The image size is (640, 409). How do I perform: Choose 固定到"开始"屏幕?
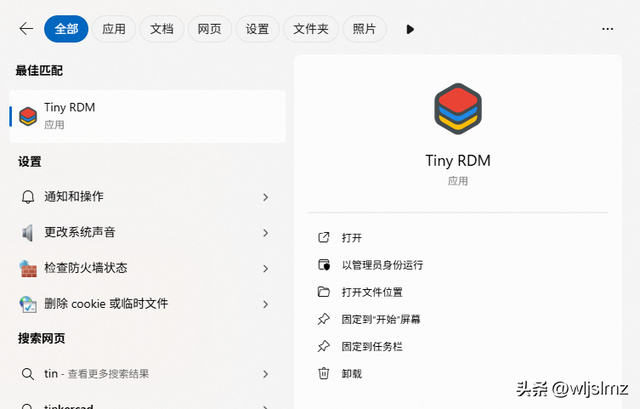(x=381, y=319)
